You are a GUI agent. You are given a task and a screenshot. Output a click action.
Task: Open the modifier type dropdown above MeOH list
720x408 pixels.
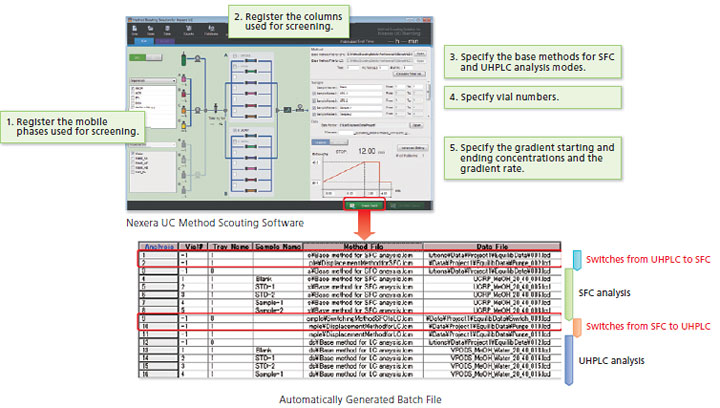[x=153, y=81]
